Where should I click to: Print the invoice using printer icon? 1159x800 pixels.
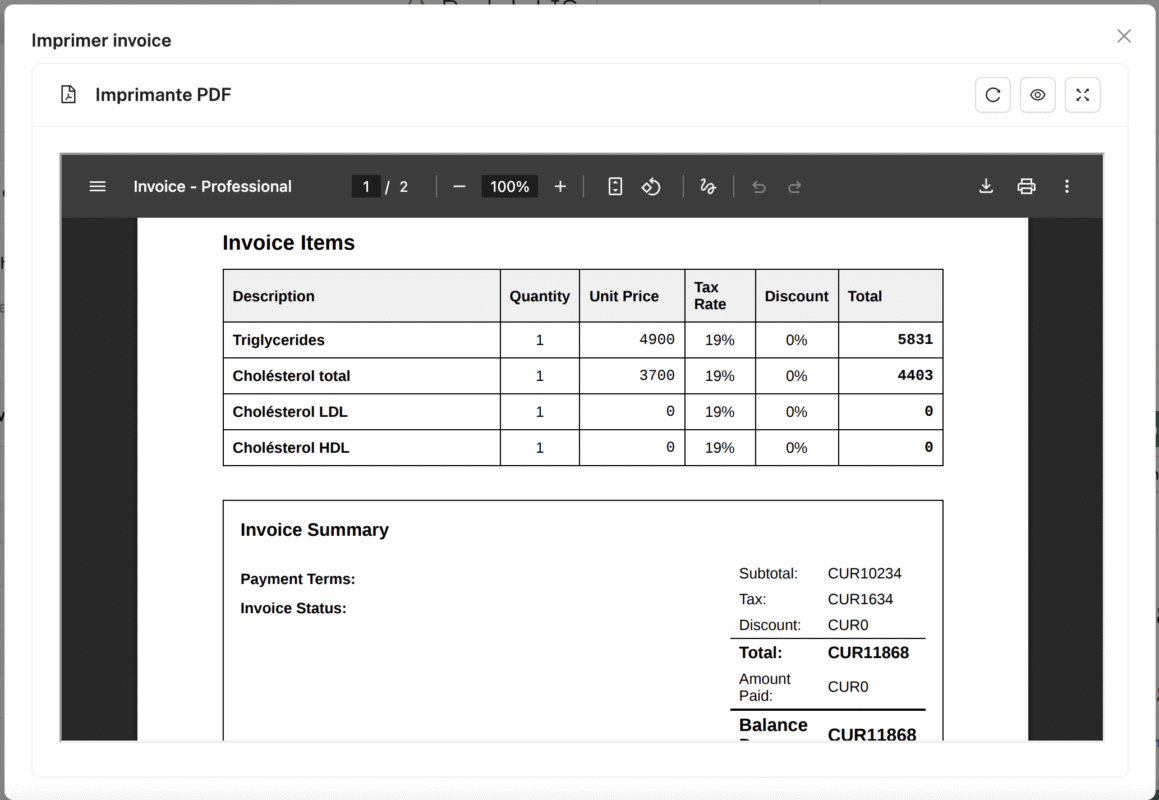tap(1027, 186)
